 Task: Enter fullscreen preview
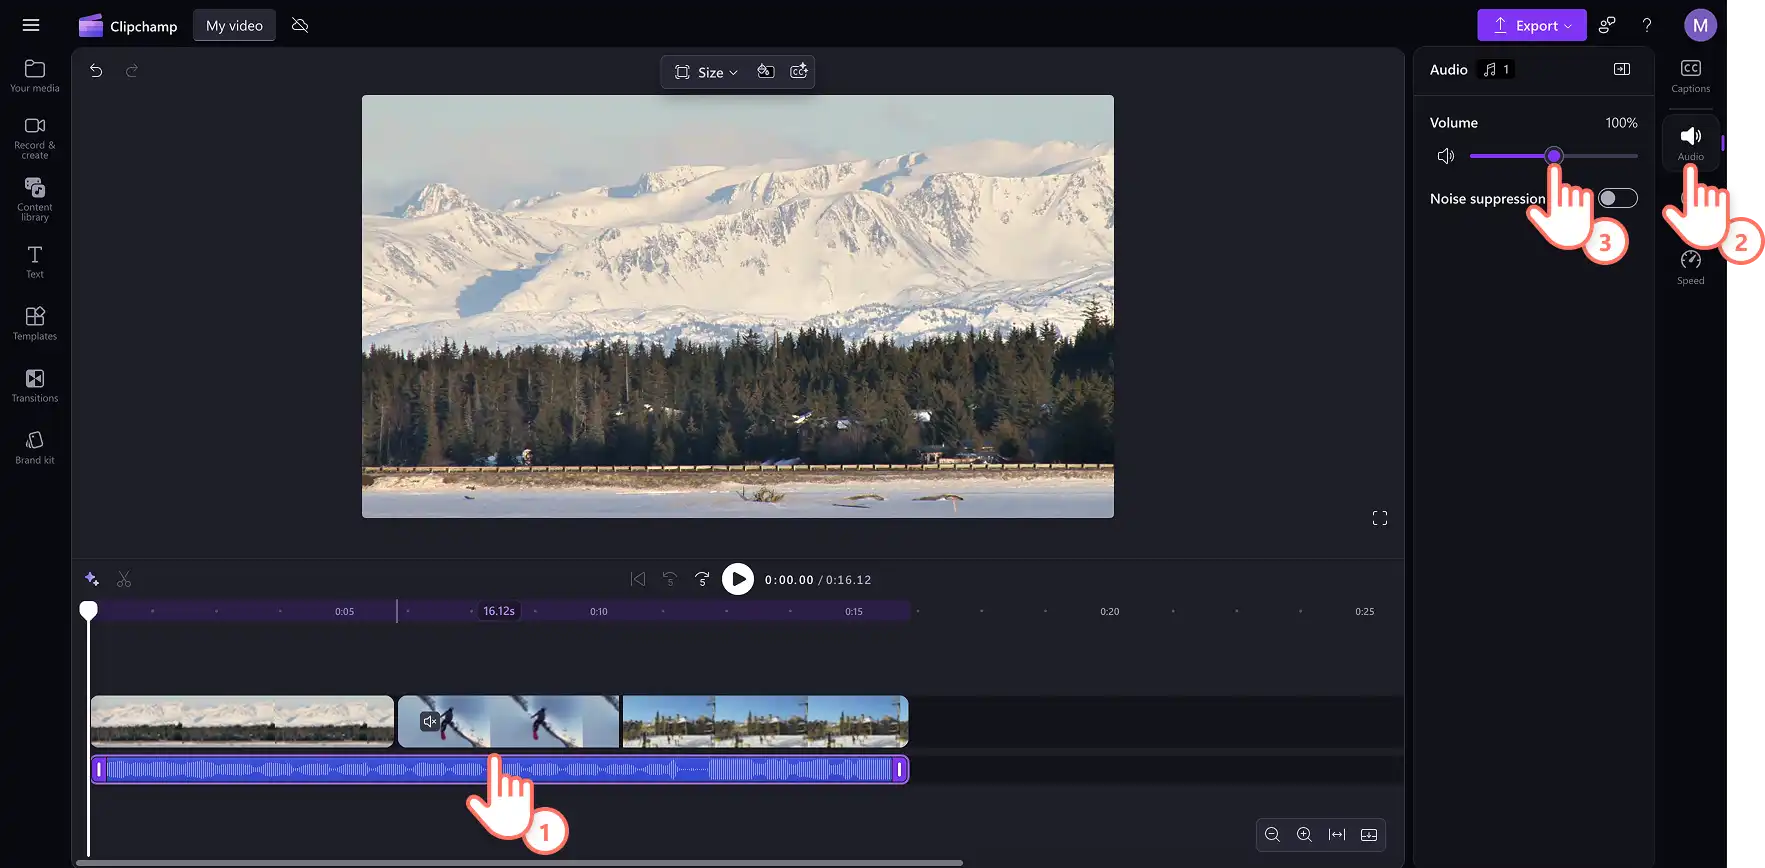click(x=1380, y=518)
